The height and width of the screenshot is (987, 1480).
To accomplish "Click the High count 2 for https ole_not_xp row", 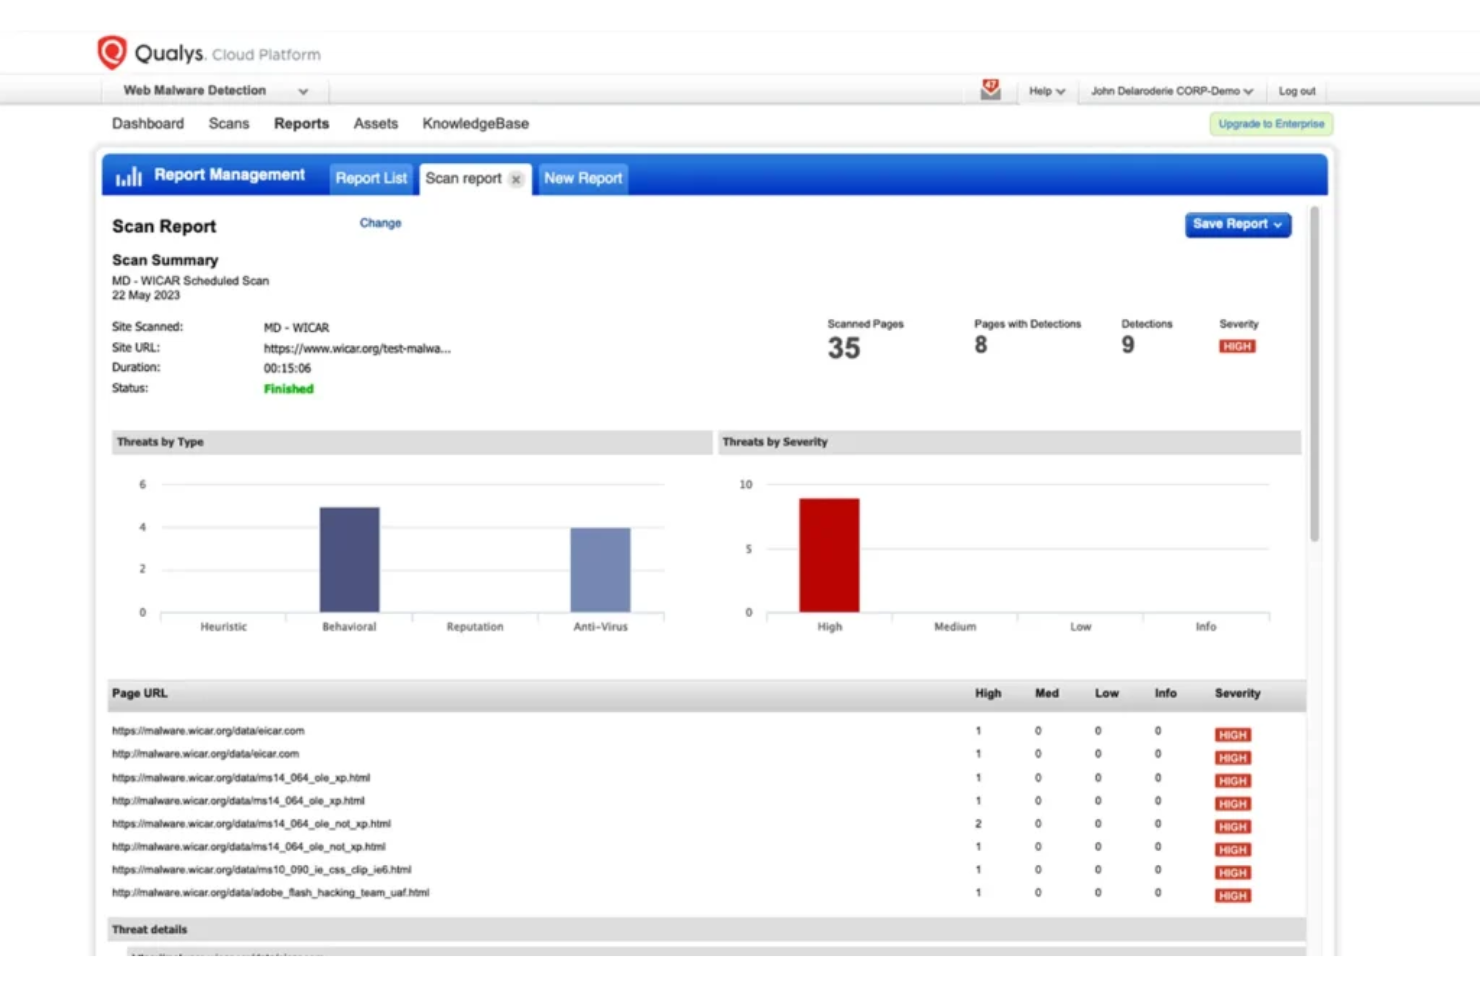I will click(978, 824).
